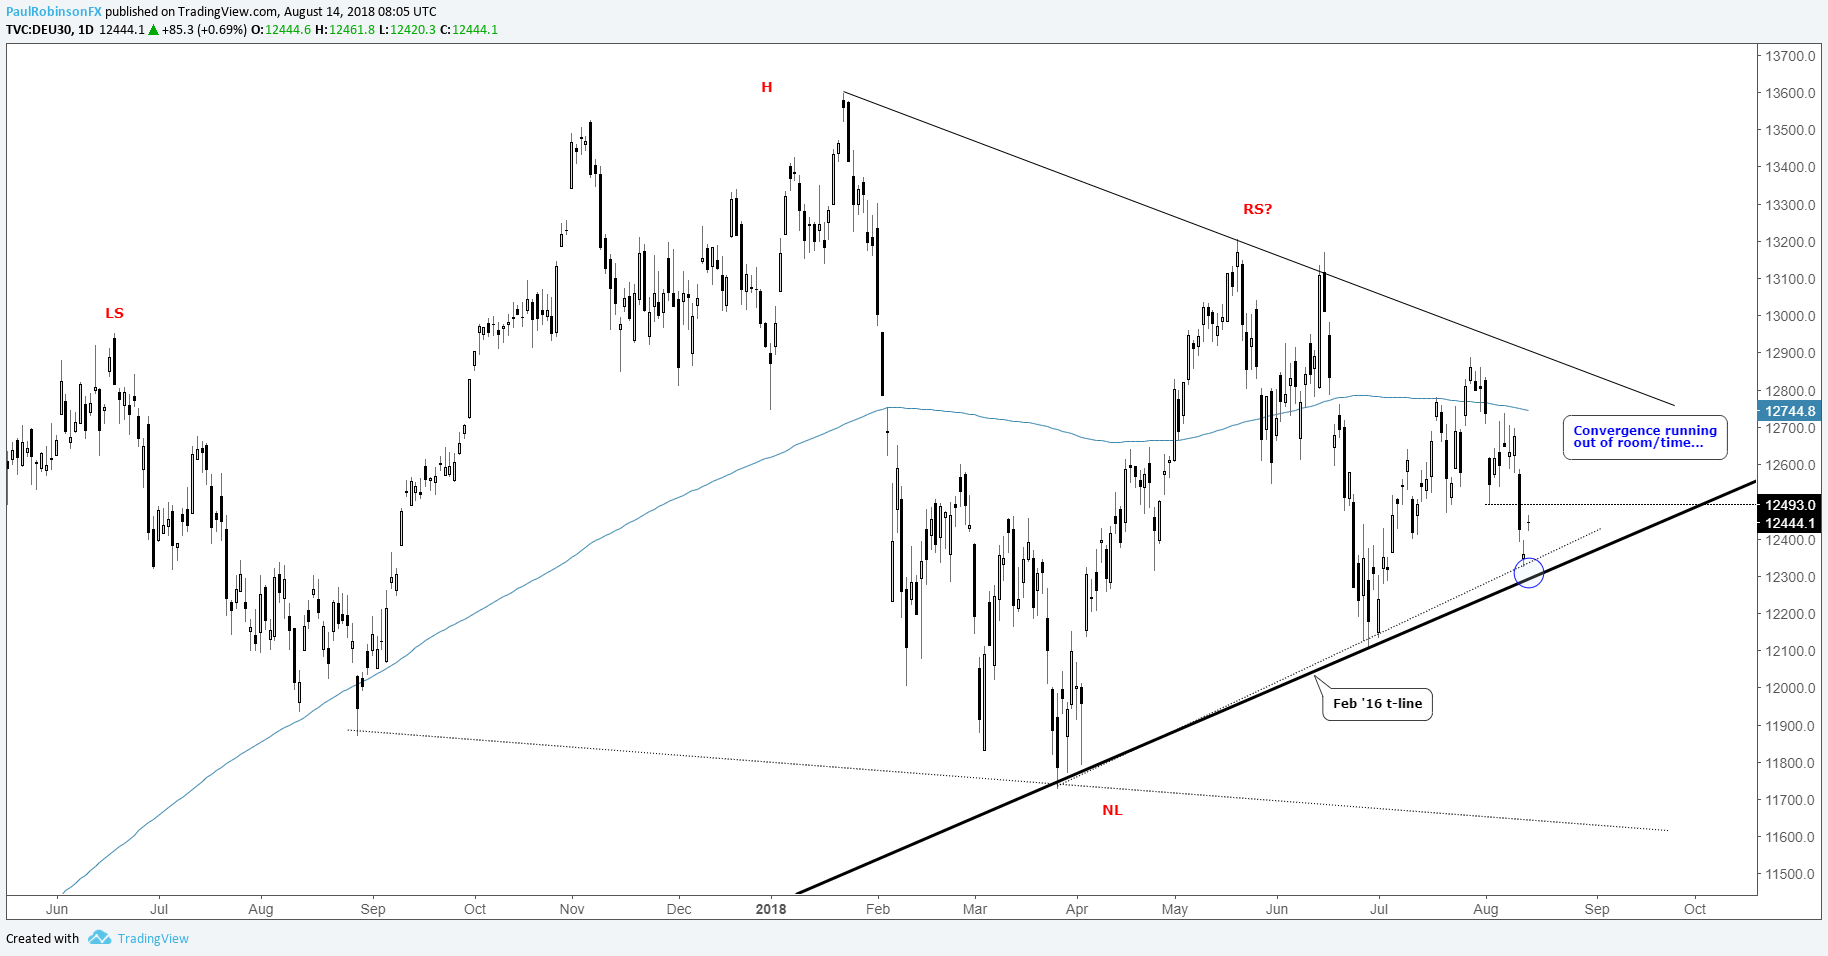Click the 'Created with' caption text
This screenshot has height=956, width=1828.
pos(42,938)
